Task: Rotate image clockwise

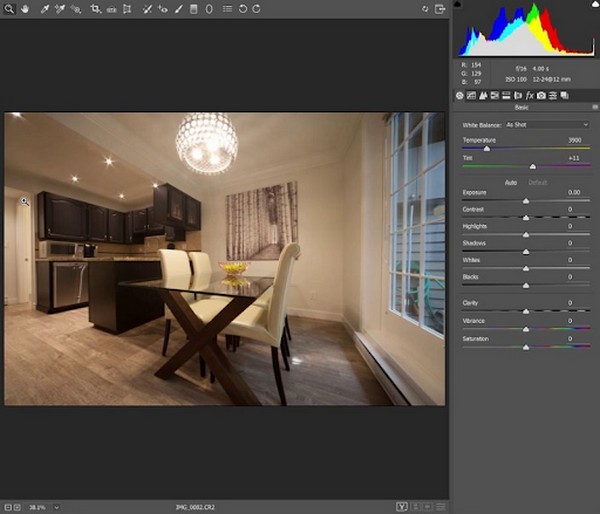Action: 257,8
